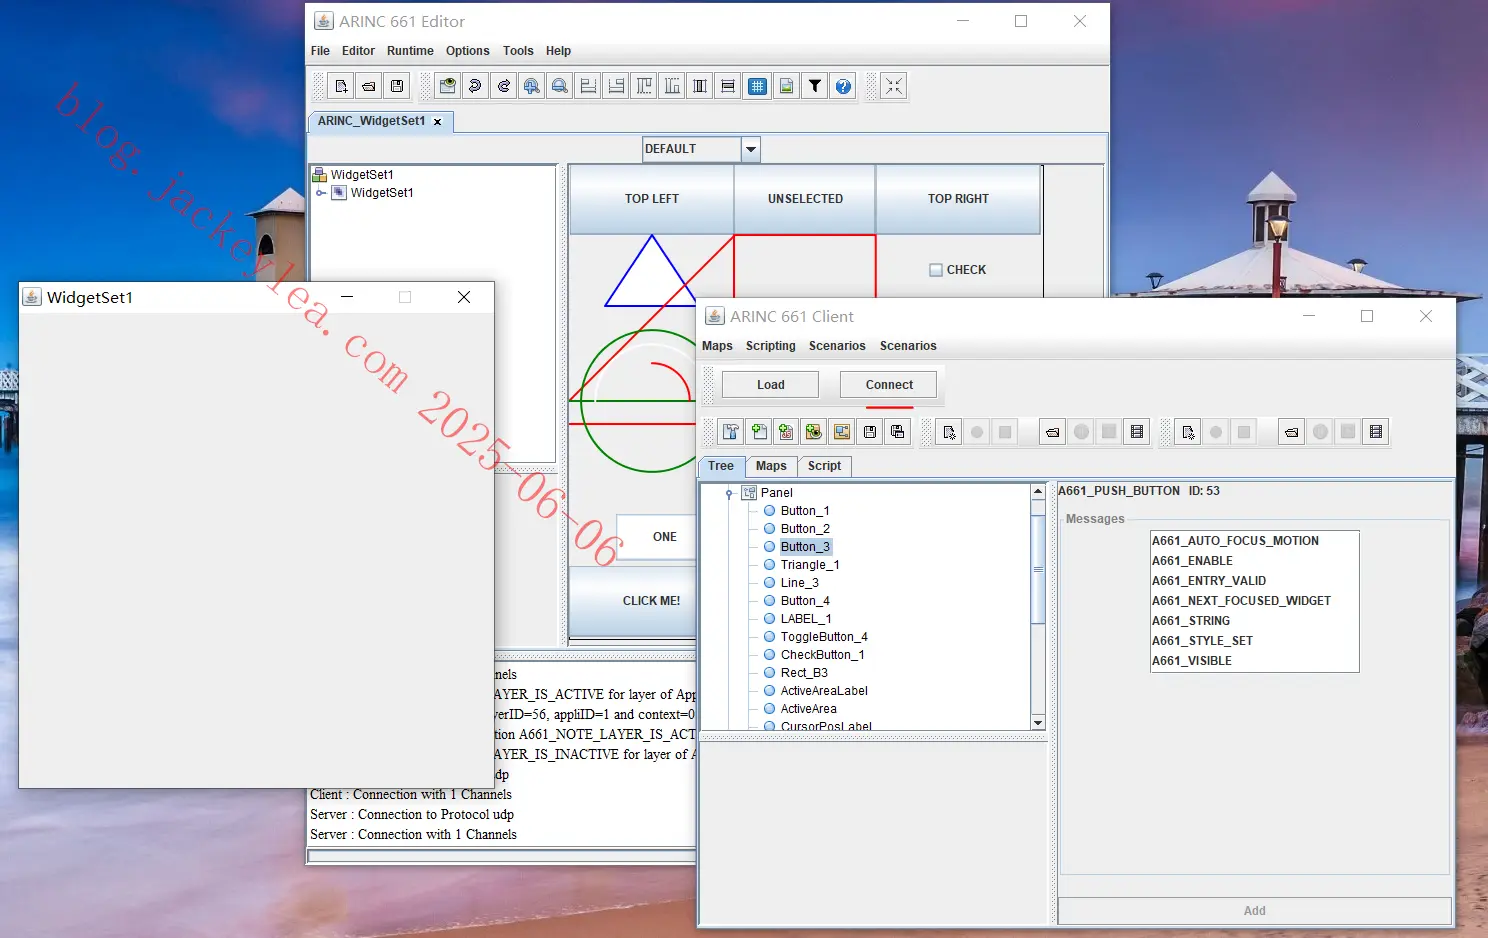
Task: Click the Add button at Client bottom
Action: click(1254, 911)
